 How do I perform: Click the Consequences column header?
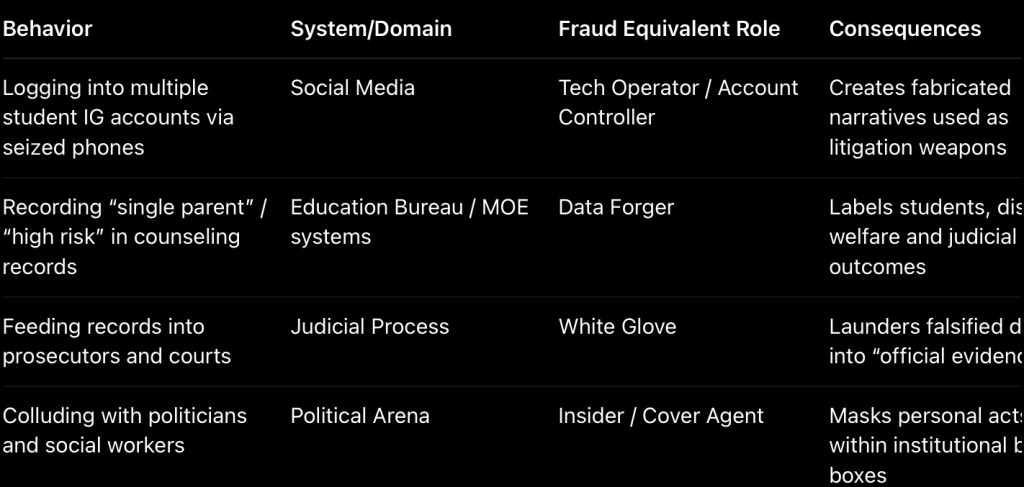(x=905, y=29)
